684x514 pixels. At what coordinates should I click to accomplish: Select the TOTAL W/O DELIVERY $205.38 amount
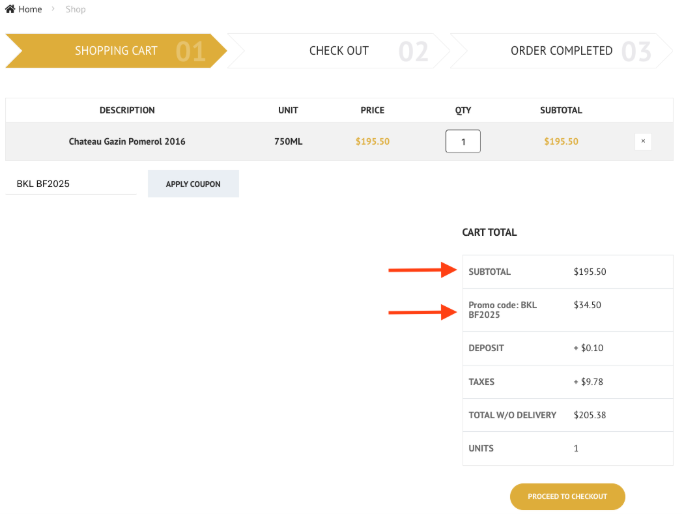[590, 415]
